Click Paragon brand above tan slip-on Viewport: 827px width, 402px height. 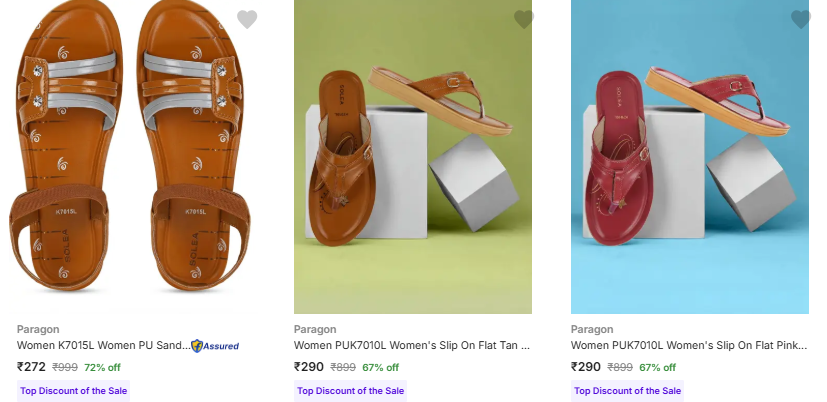pyautogui.click(x=315, y=329)
